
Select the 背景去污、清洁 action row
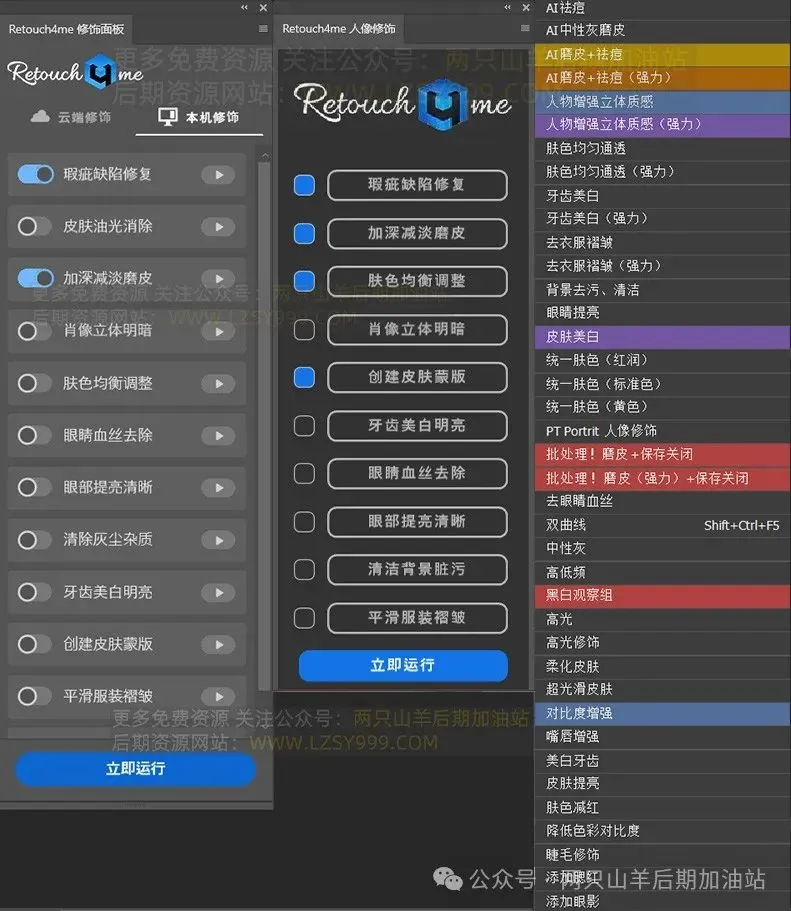pos(662,290)
